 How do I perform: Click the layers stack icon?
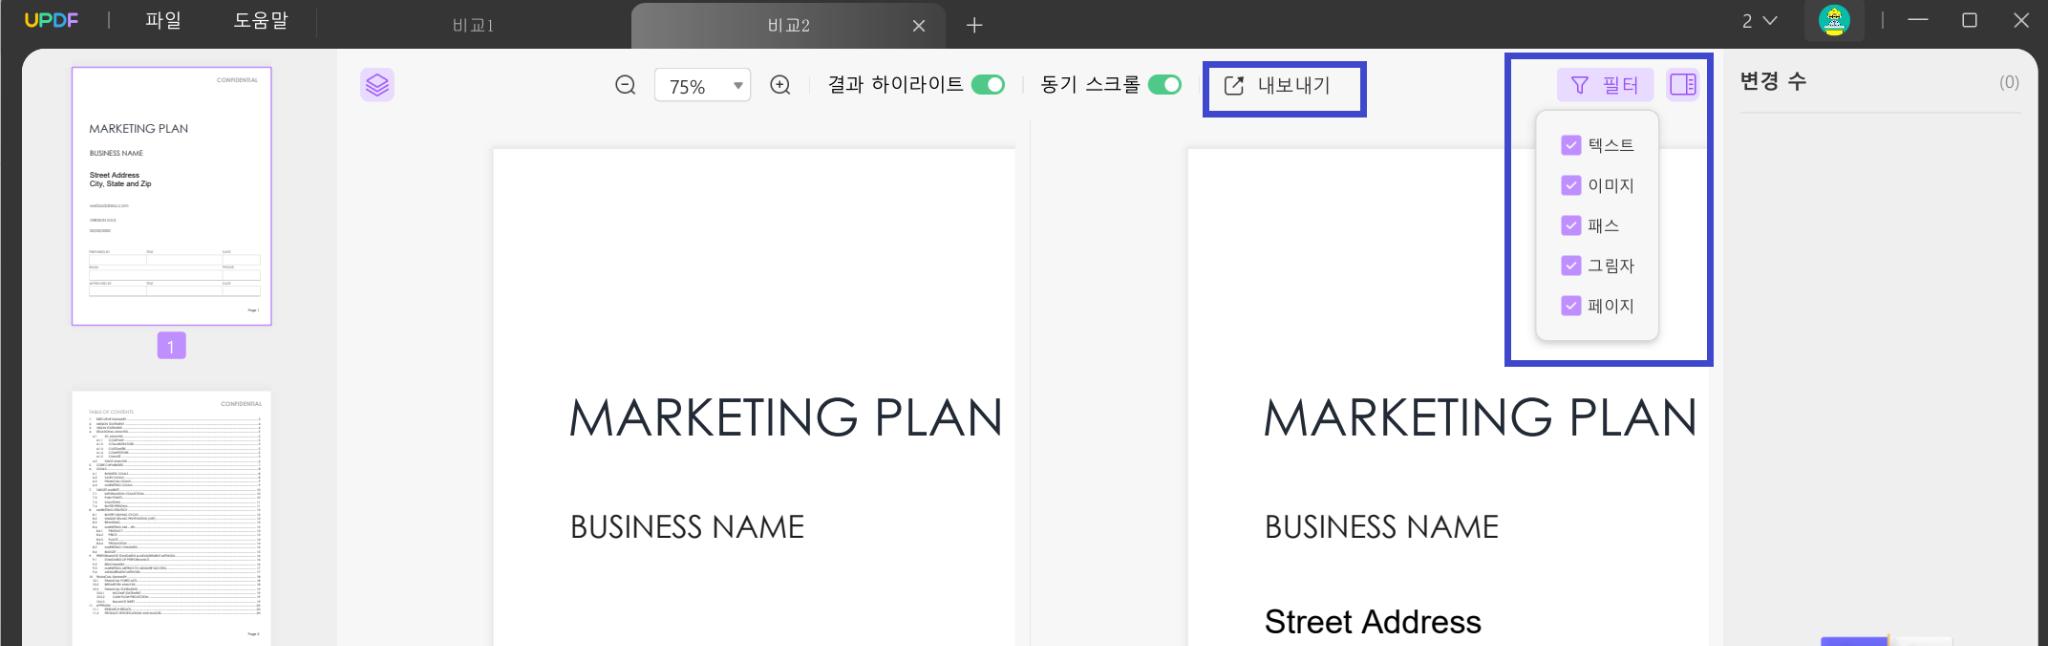377,85
